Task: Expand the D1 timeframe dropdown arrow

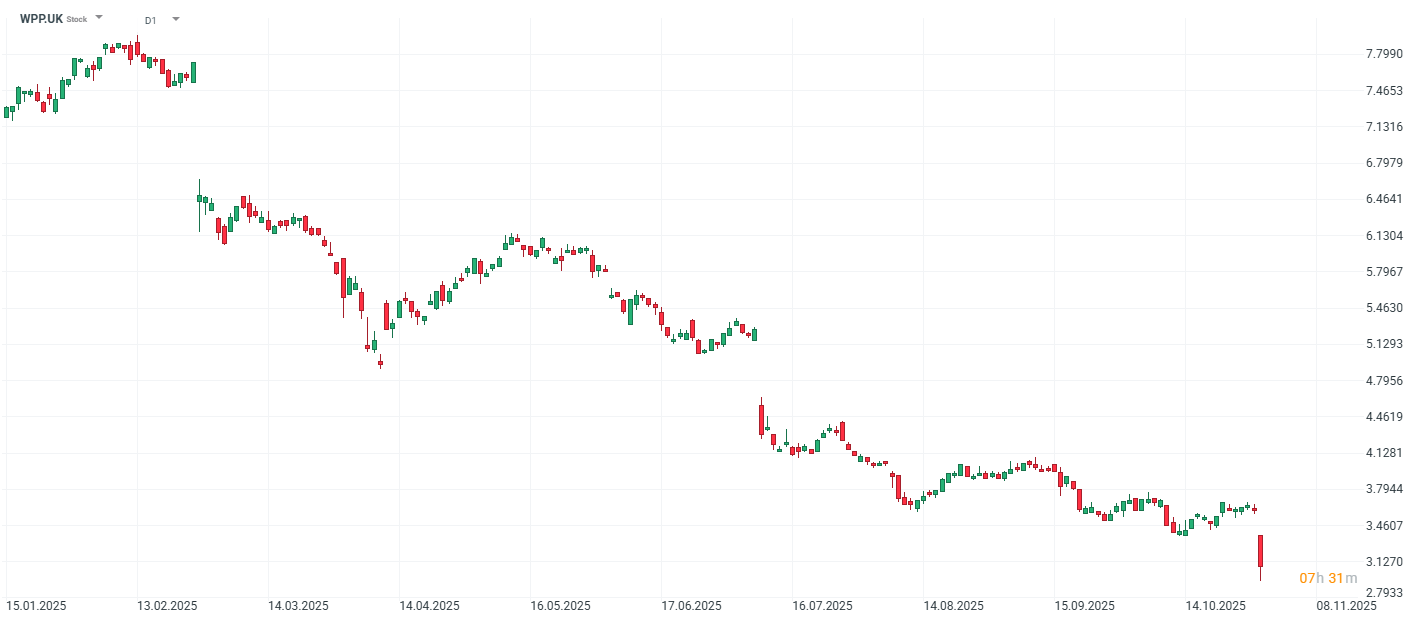Action: tap(176, 19)
